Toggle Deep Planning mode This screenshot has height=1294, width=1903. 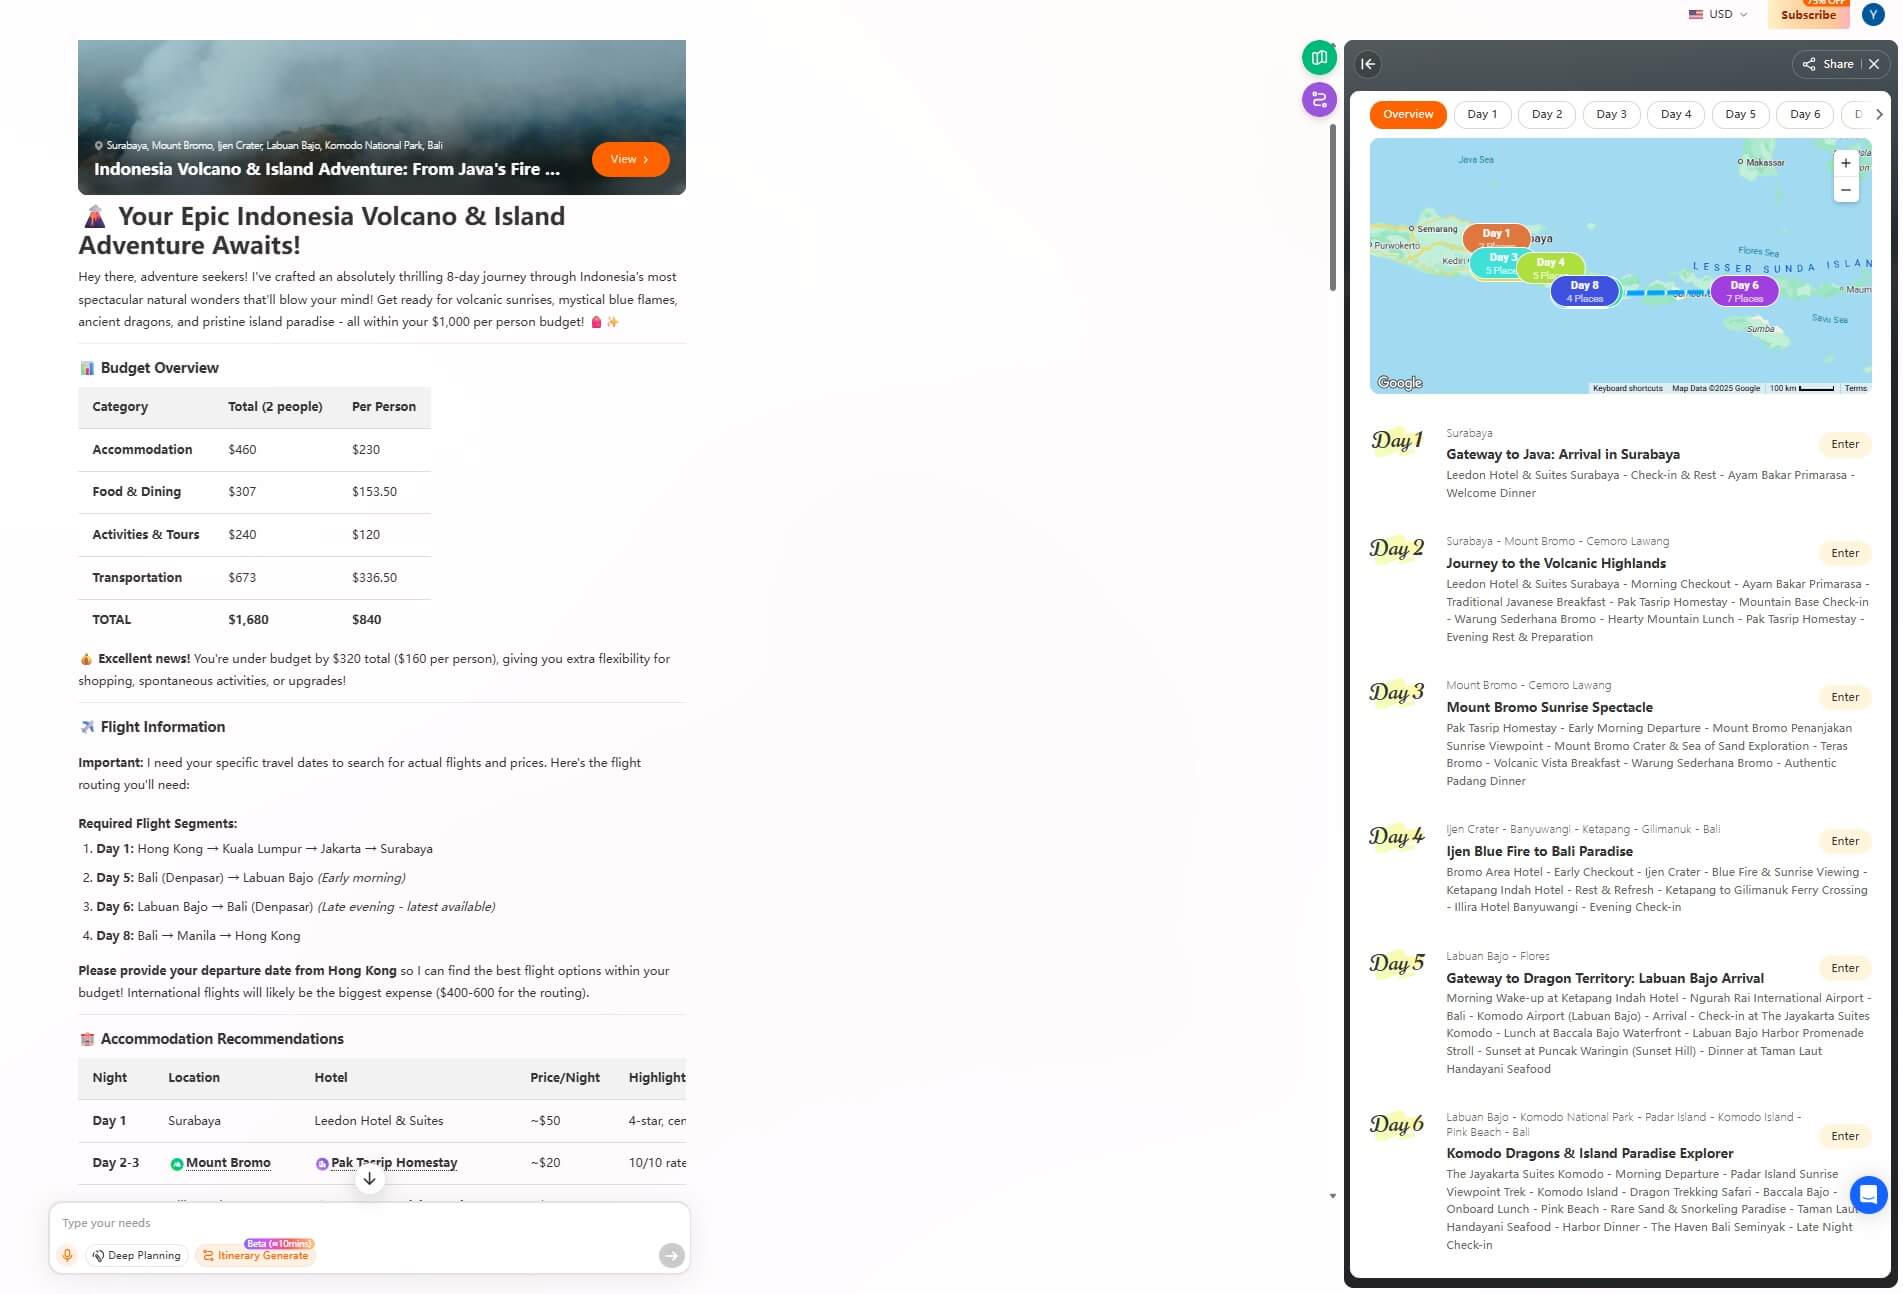137,1255
